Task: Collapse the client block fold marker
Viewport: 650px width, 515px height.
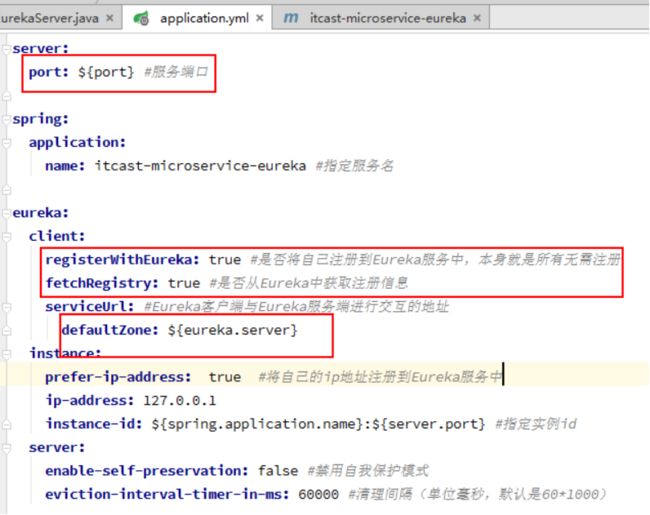Action: [6, 236]
